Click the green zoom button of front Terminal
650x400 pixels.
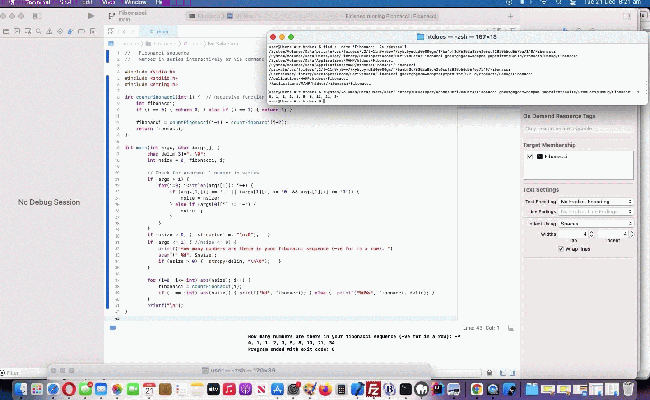[291, 37]
